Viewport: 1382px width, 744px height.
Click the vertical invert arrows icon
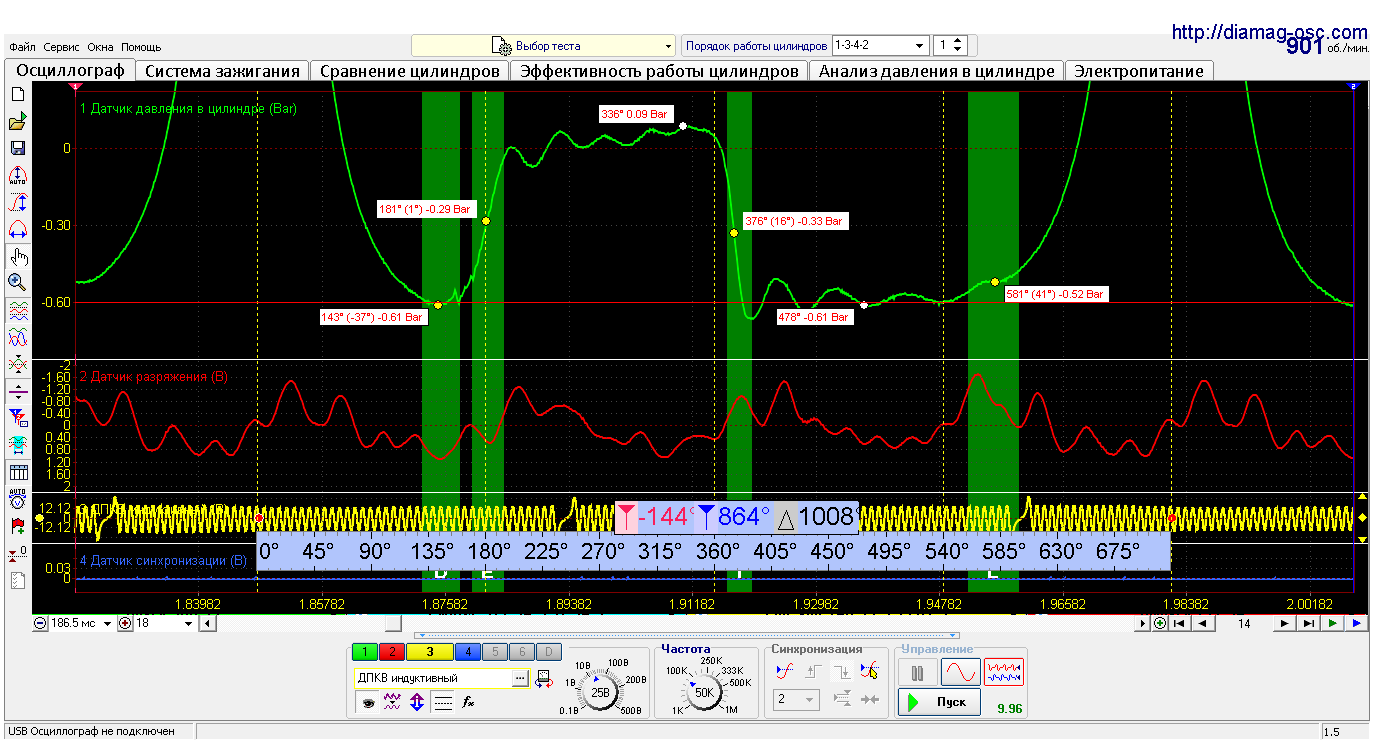click(x=417, y=702)
